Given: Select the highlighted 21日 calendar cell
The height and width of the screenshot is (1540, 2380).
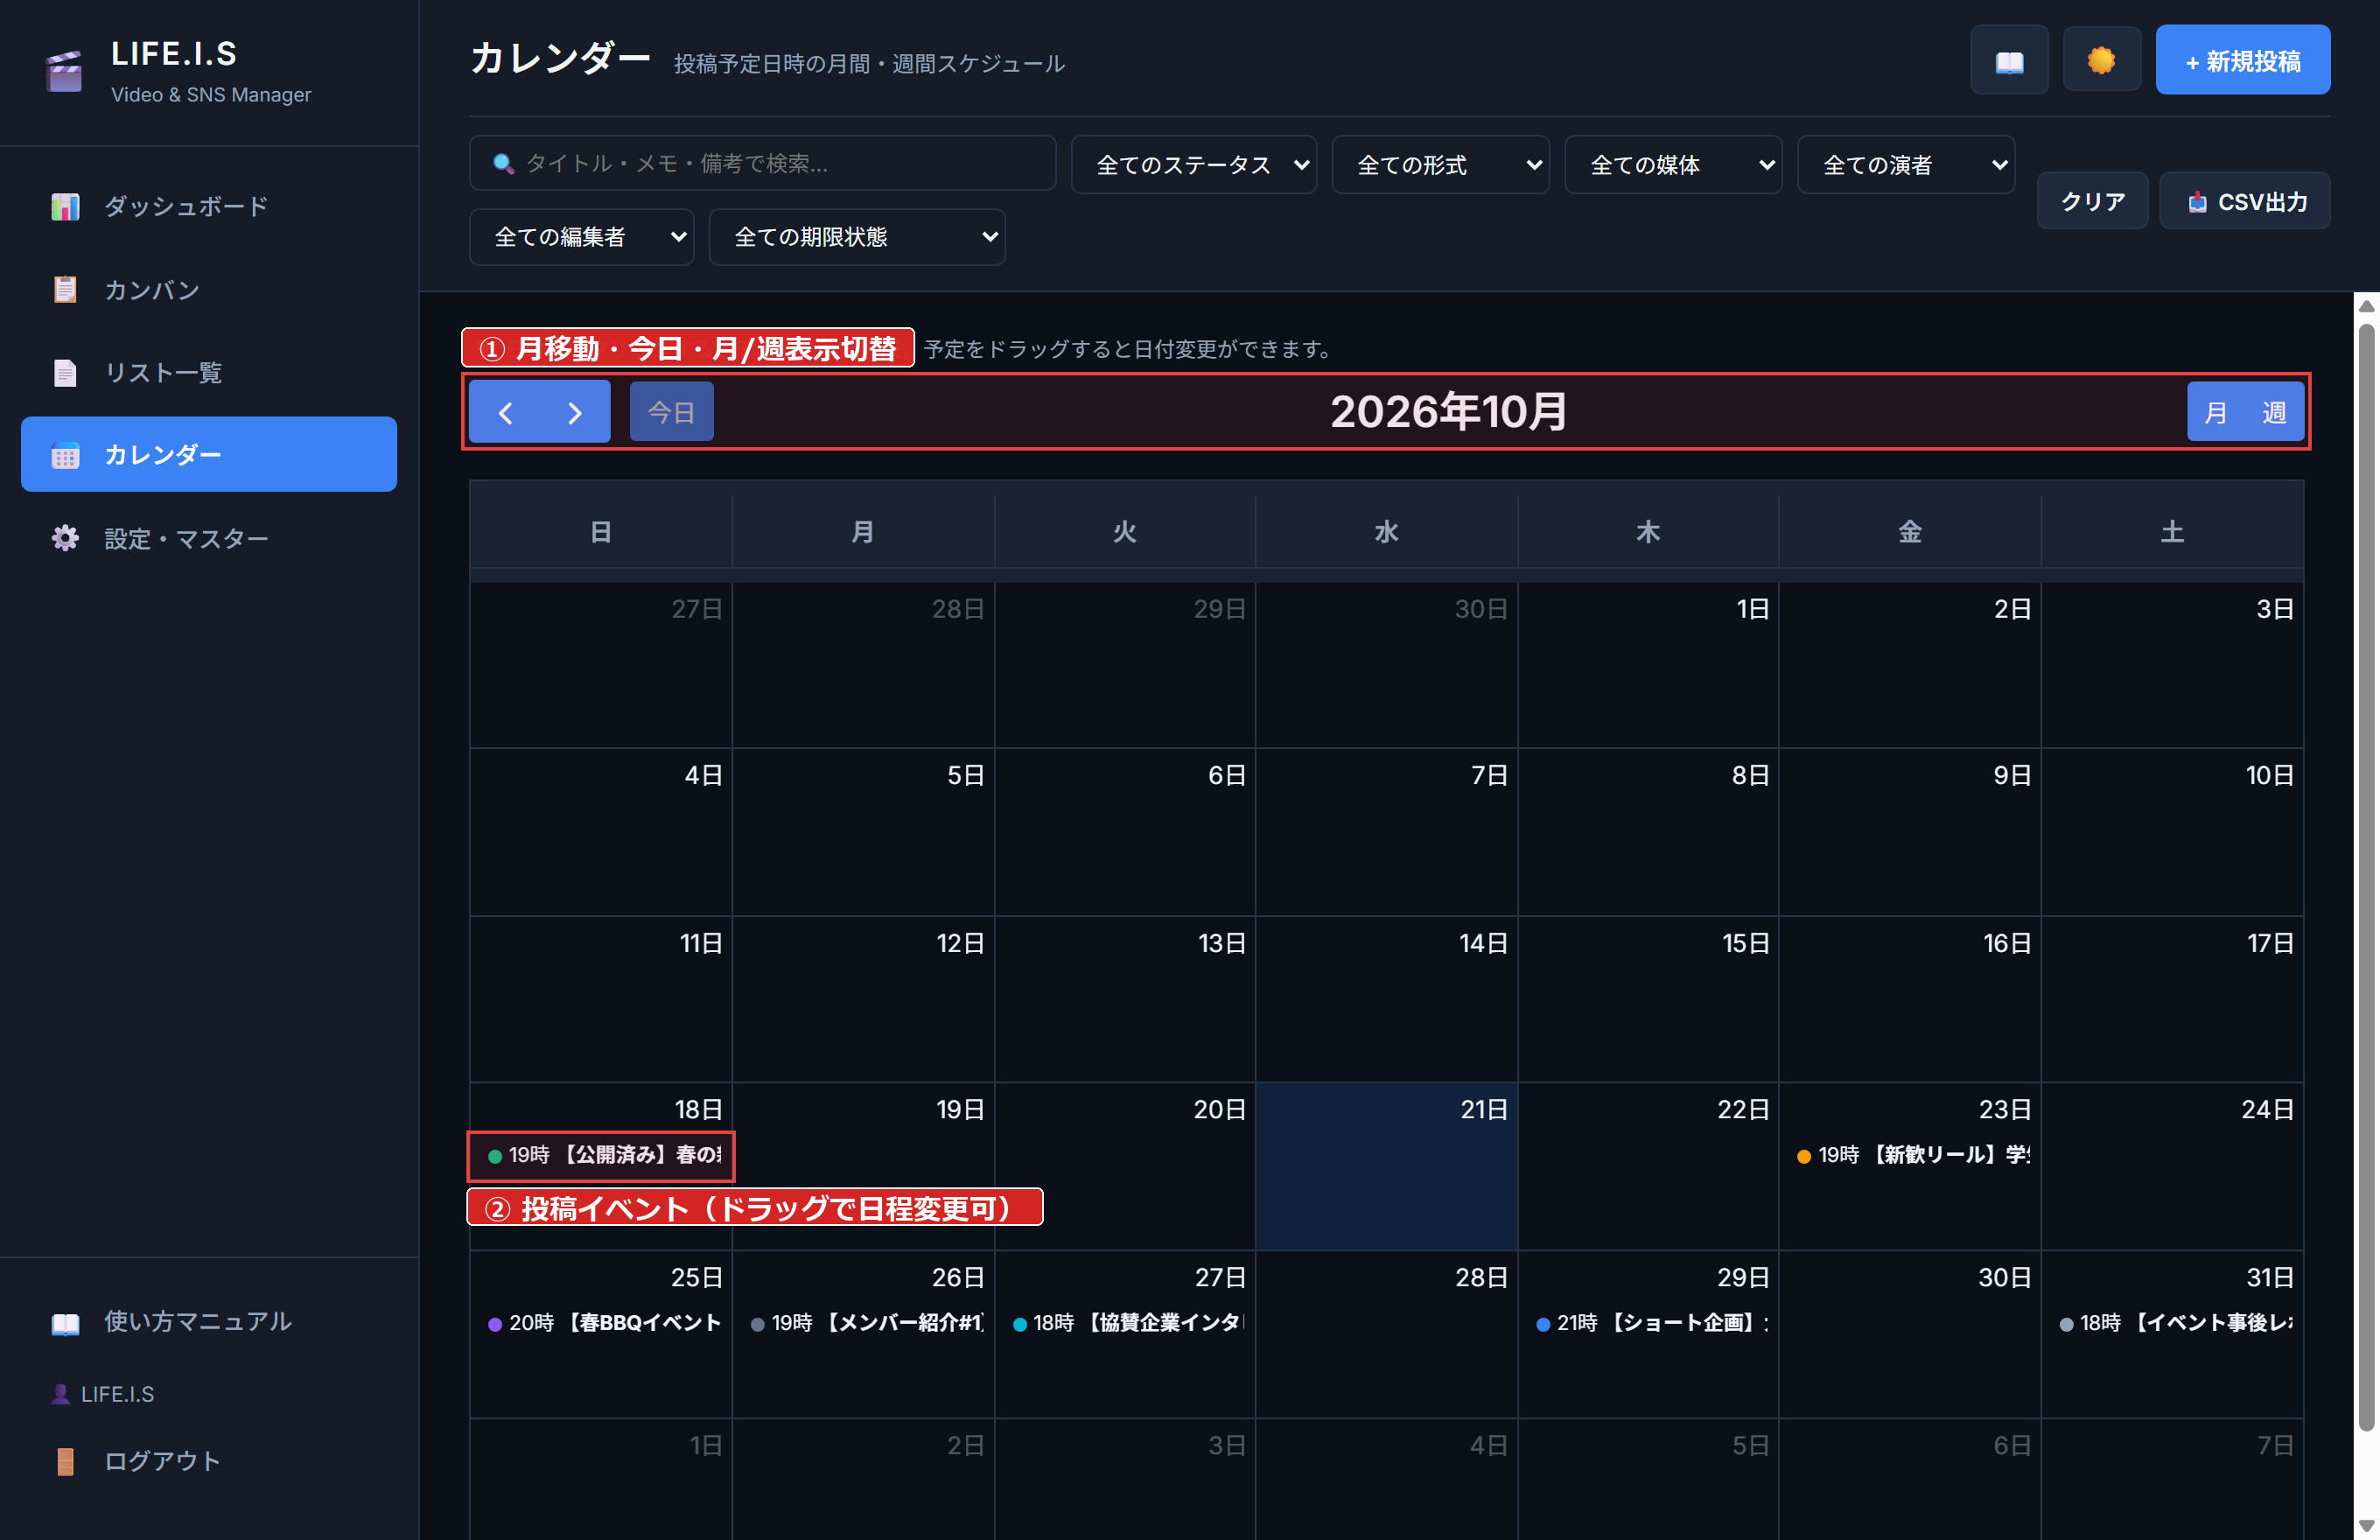Looking at the screenshot, I should 1387,1166.
